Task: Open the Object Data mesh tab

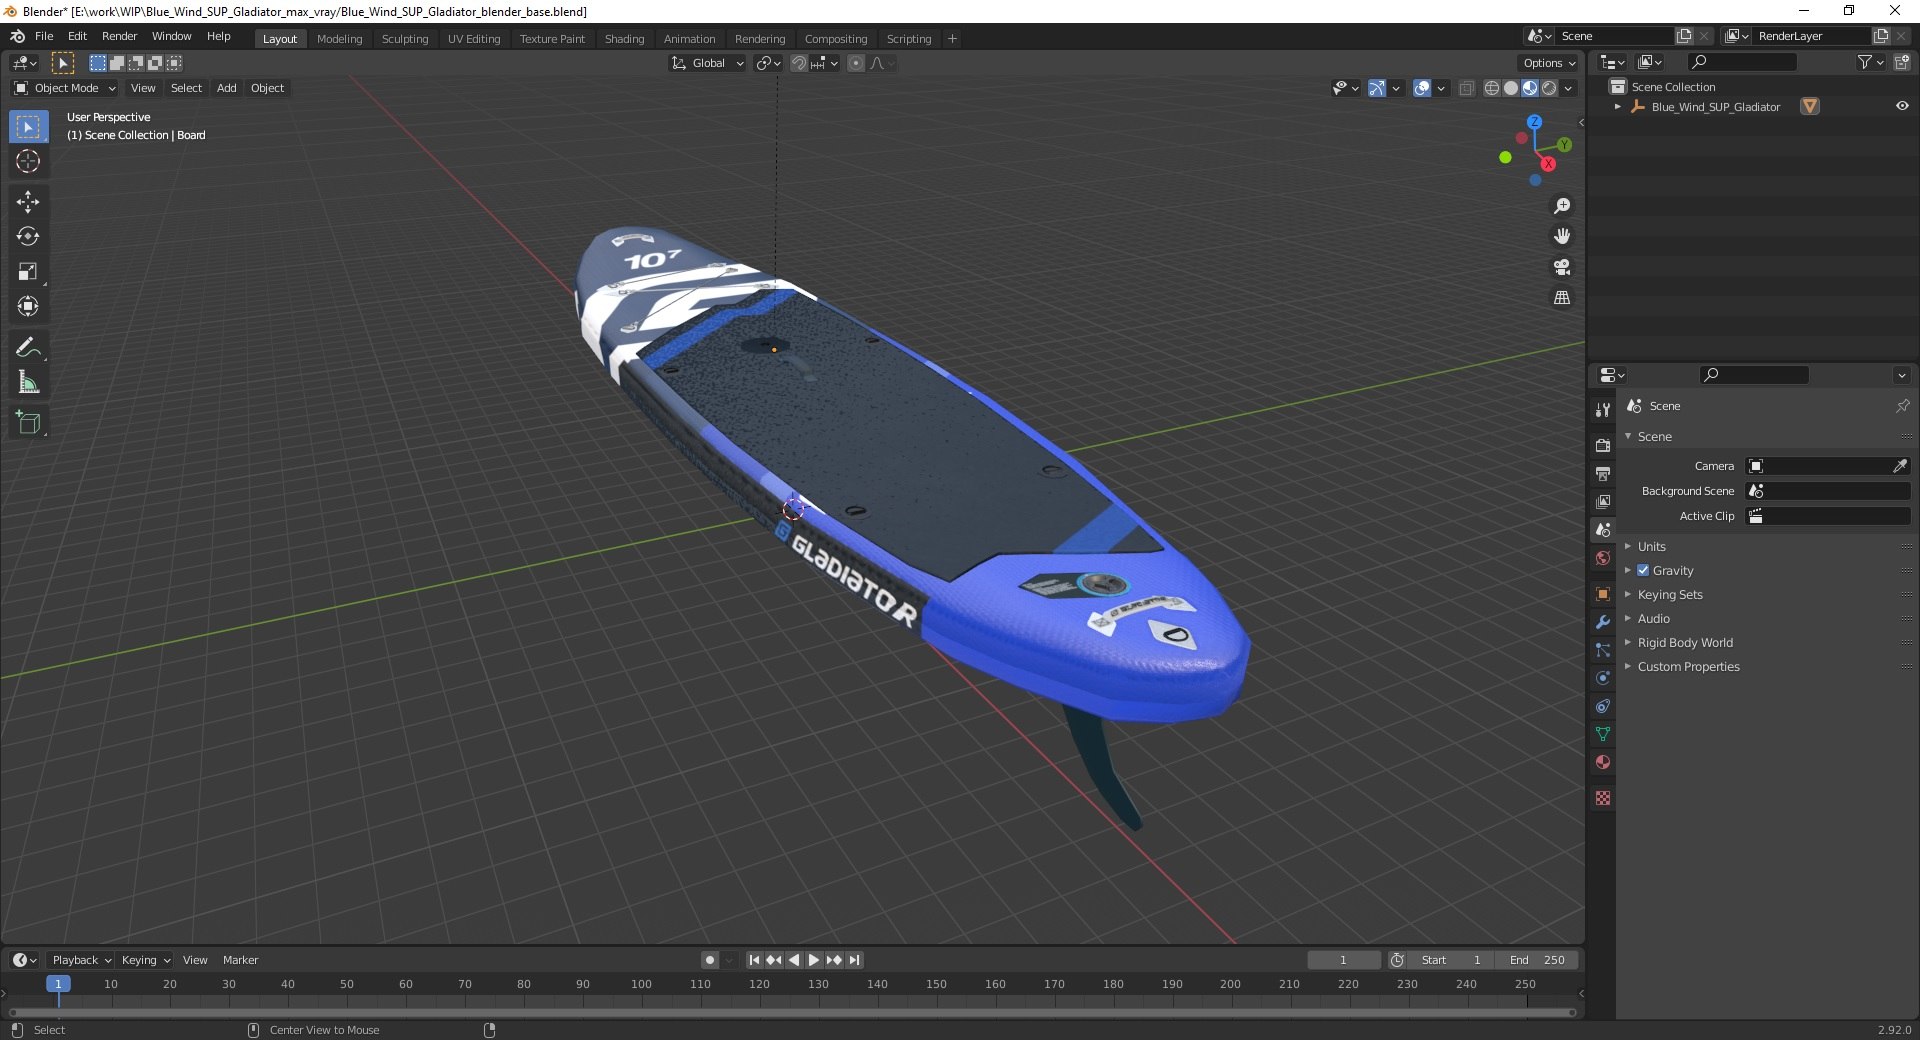Action: [1603, 734]
